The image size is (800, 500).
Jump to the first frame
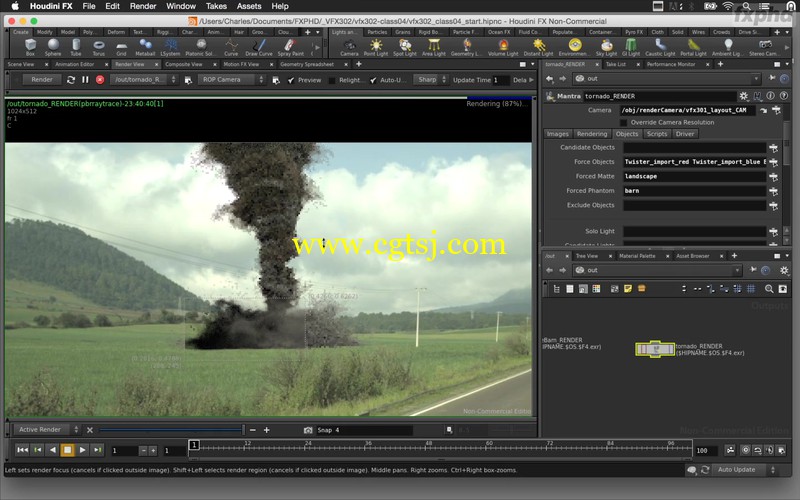click(x=22, y=450)
